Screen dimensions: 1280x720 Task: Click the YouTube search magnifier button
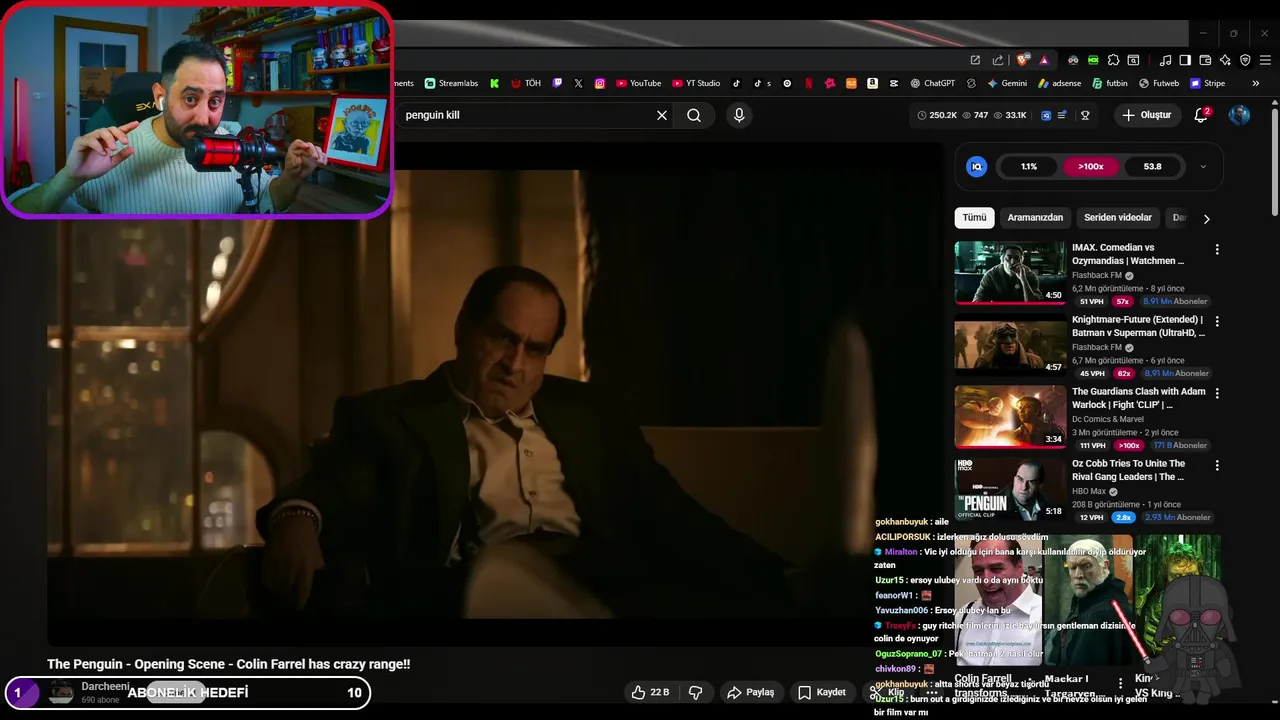(694, 115)
